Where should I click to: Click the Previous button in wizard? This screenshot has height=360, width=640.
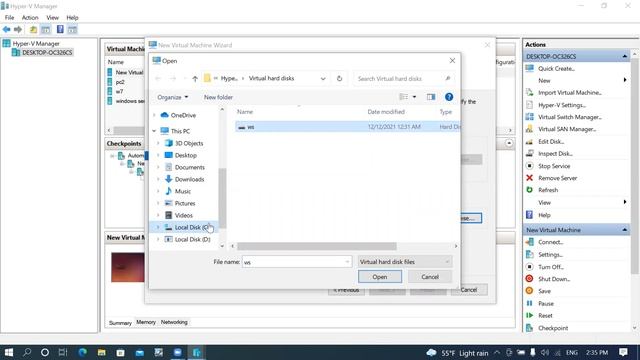click(x=346, y=290)
